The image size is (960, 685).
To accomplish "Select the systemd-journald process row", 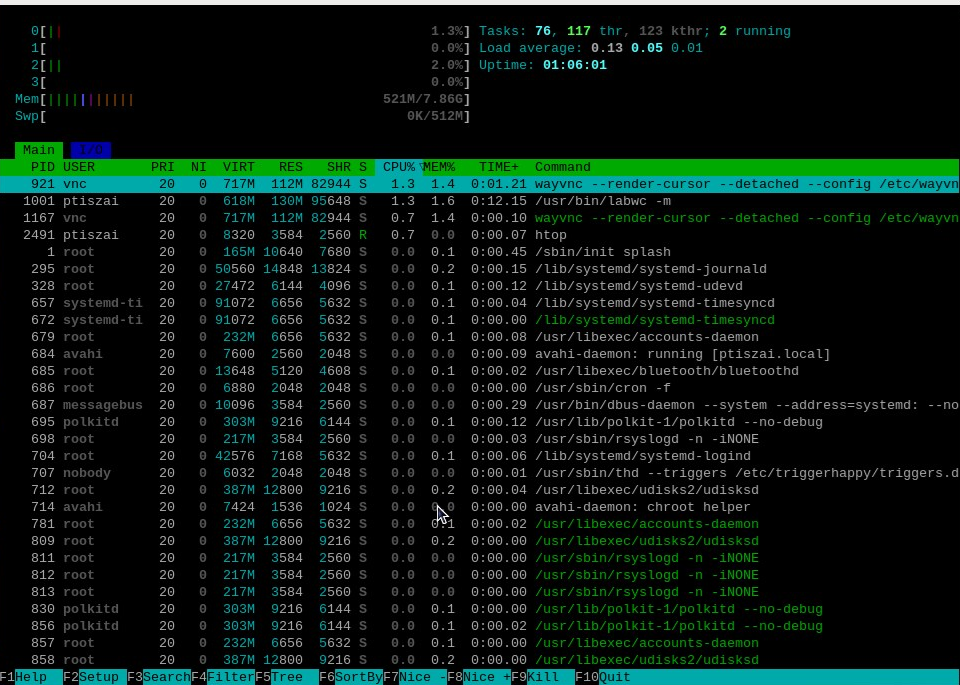I will click(x=480, y=269).
